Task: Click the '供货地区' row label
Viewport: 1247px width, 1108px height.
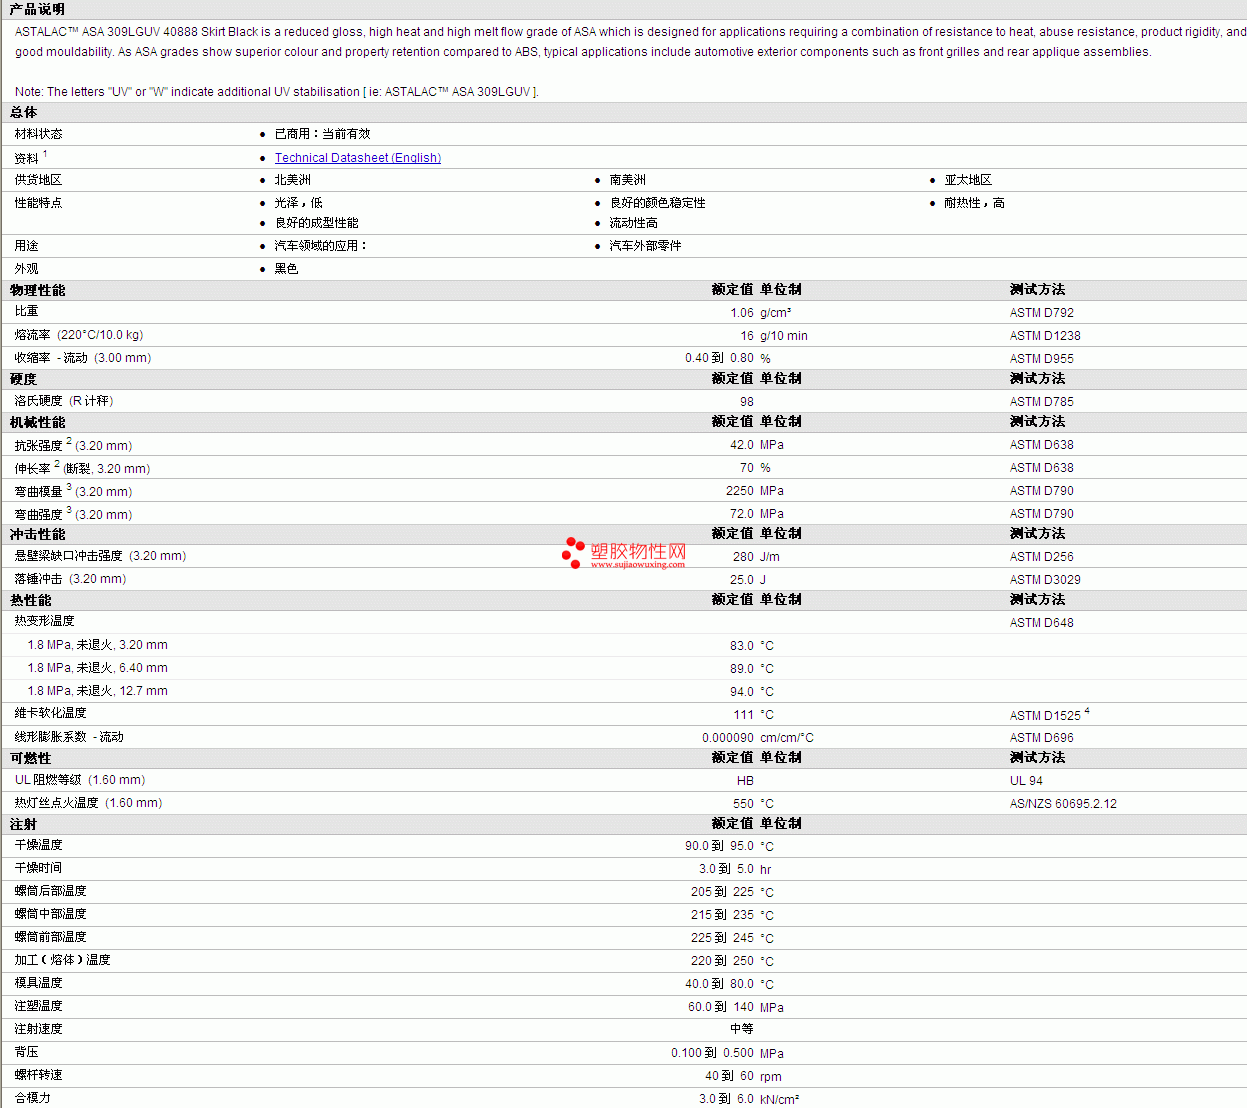Action: click(x=38, y=180)
